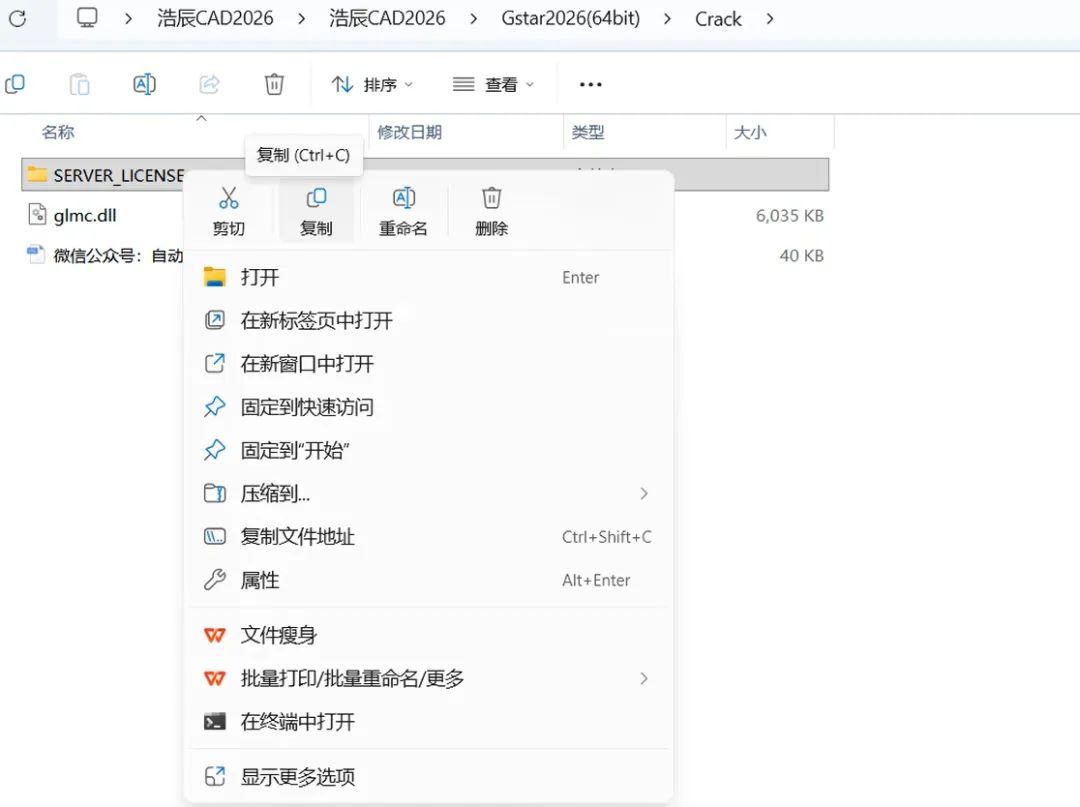Image resolution: width=1080 pixels, height=807 pixels.
Task: Open the three-dot more options menu
Action: click(x=590, y=85)
